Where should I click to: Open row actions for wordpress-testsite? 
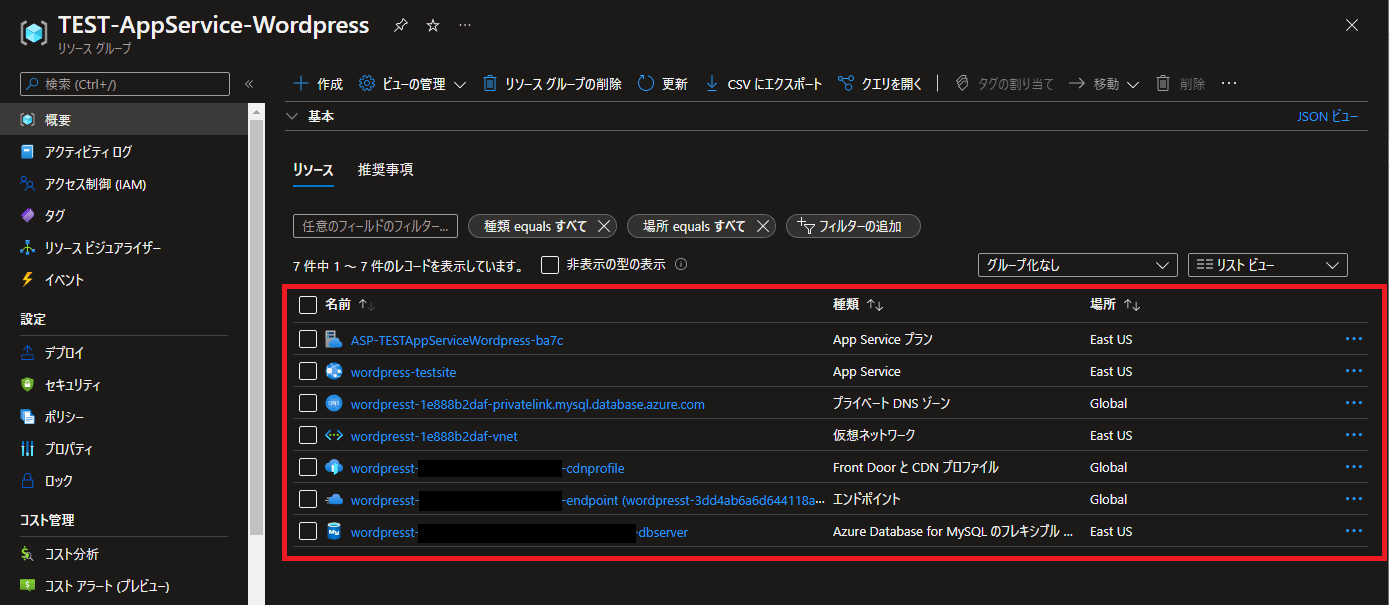coord(1354,372)
